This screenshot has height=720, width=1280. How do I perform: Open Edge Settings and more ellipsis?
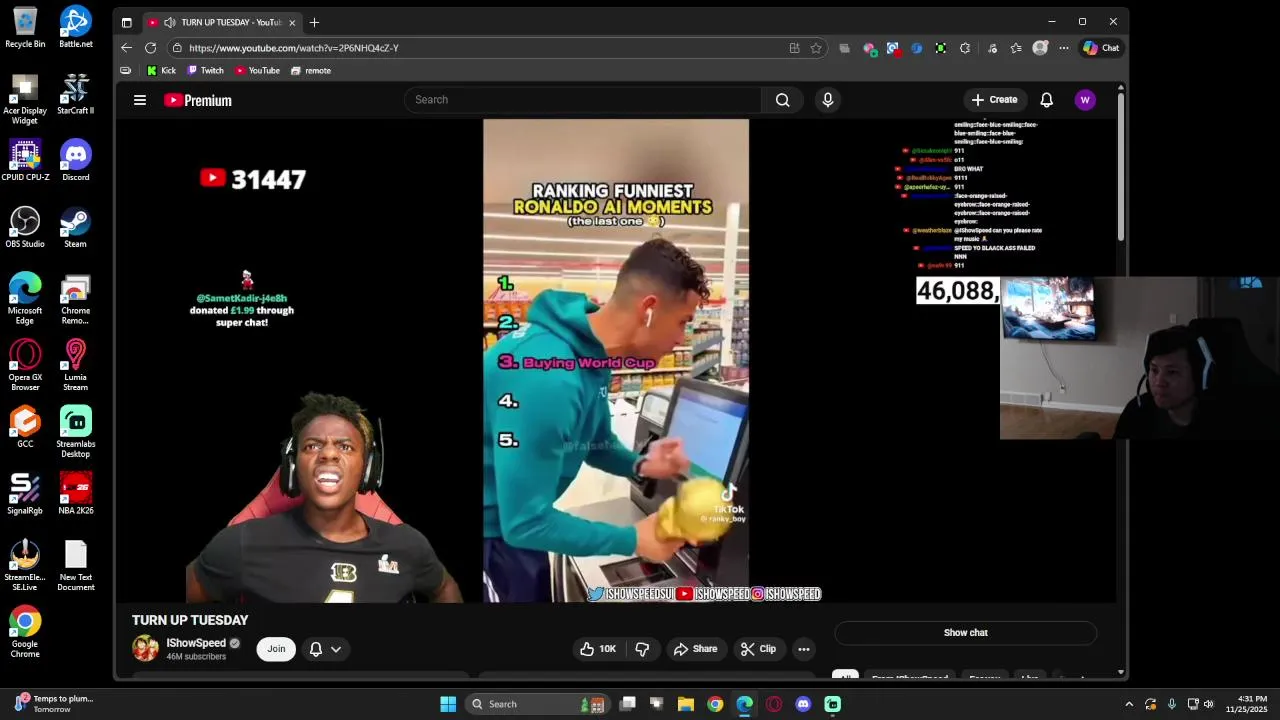[1064, 48]
